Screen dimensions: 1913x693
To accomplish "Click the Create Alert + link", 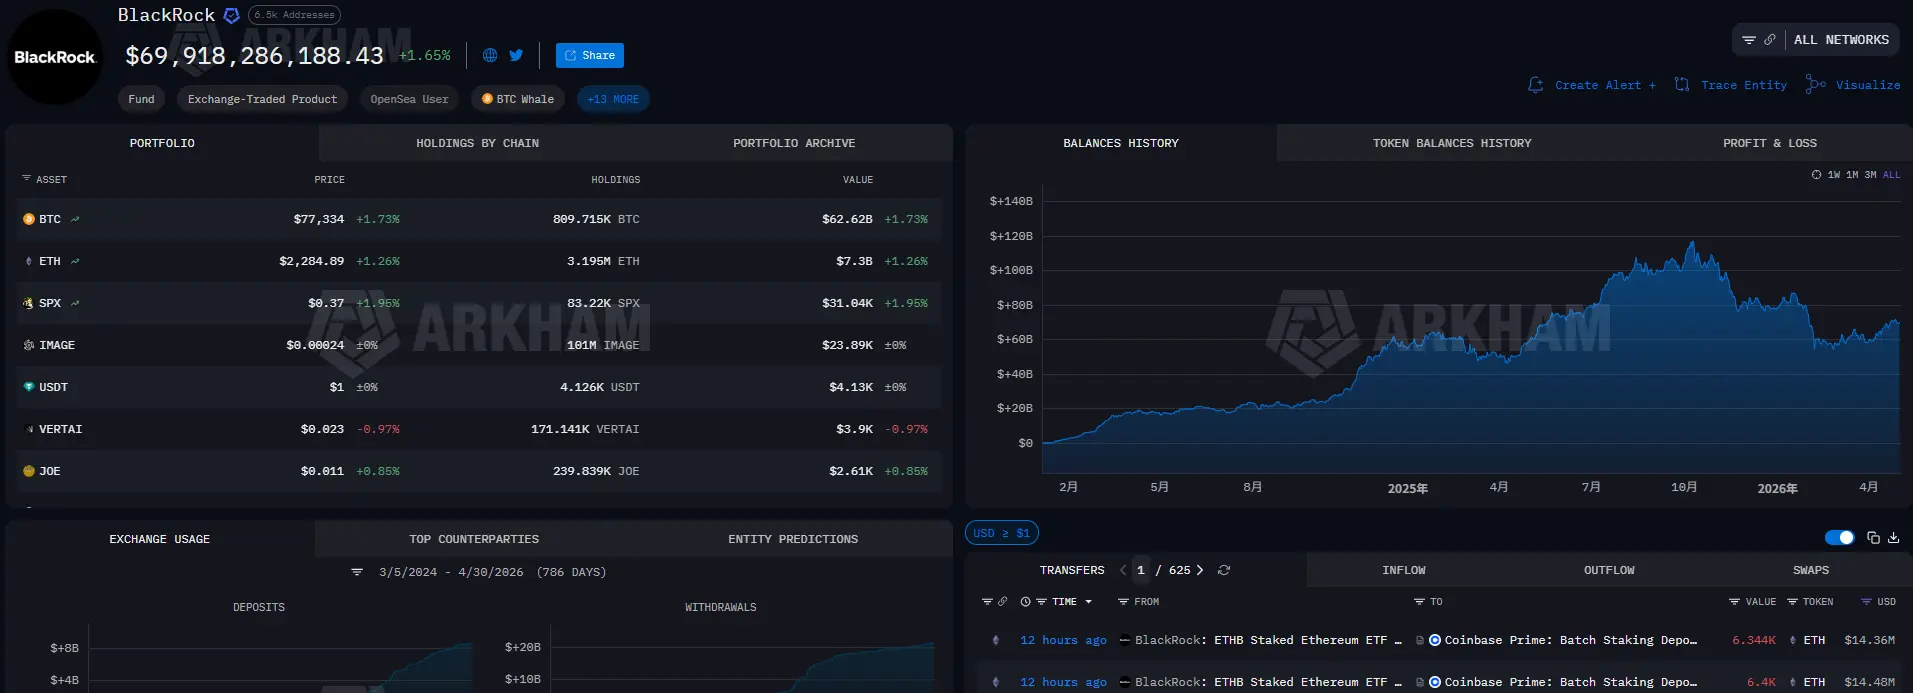I will (1605, 85).
